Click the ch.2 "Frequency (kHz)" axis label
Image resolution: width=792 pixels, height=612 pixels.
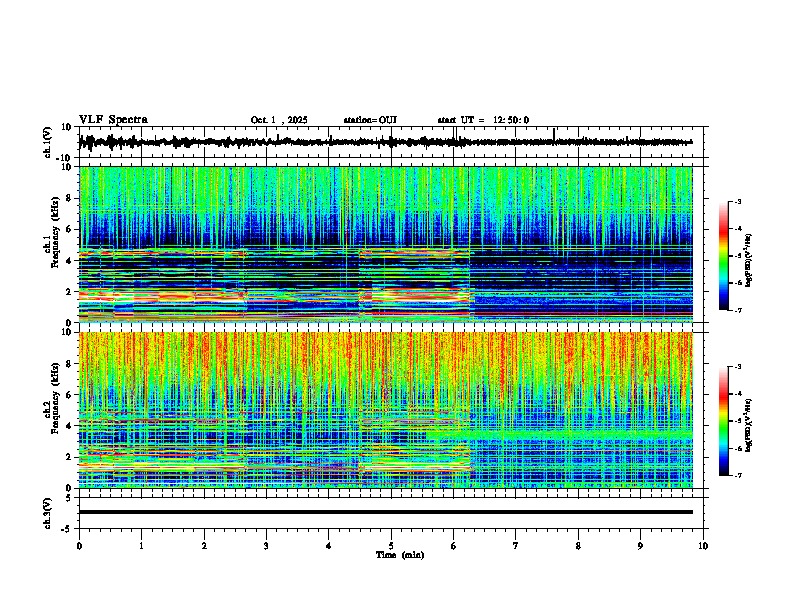pyautogui.click(x=56, y=398)
